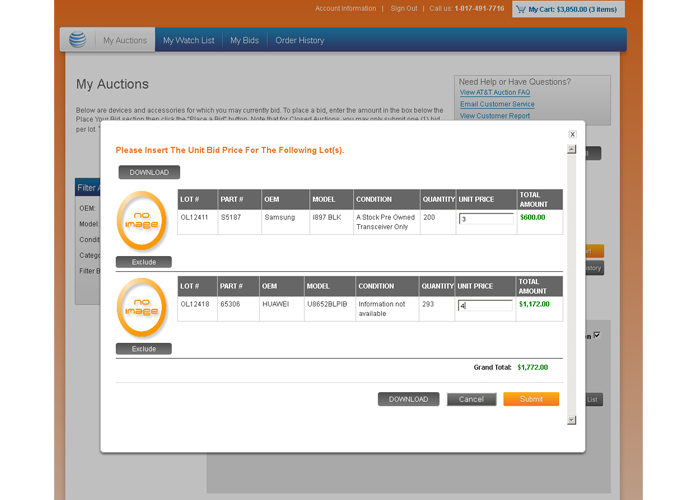
Task: Open the My Auctions tab
Action: (125, 40)
